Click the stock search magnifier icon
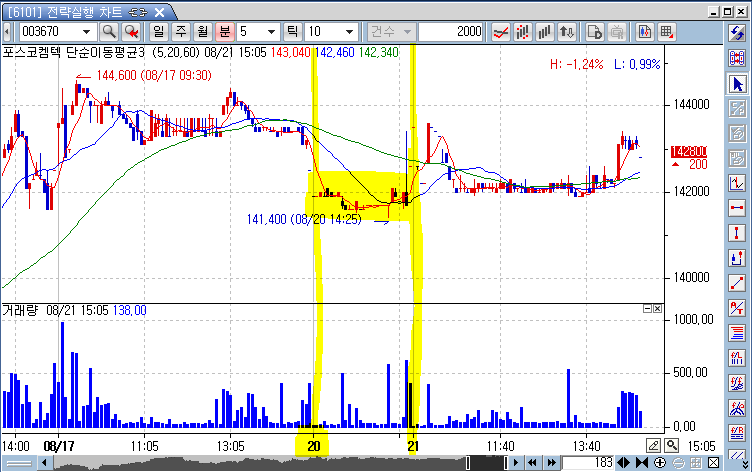 point(106,31)
